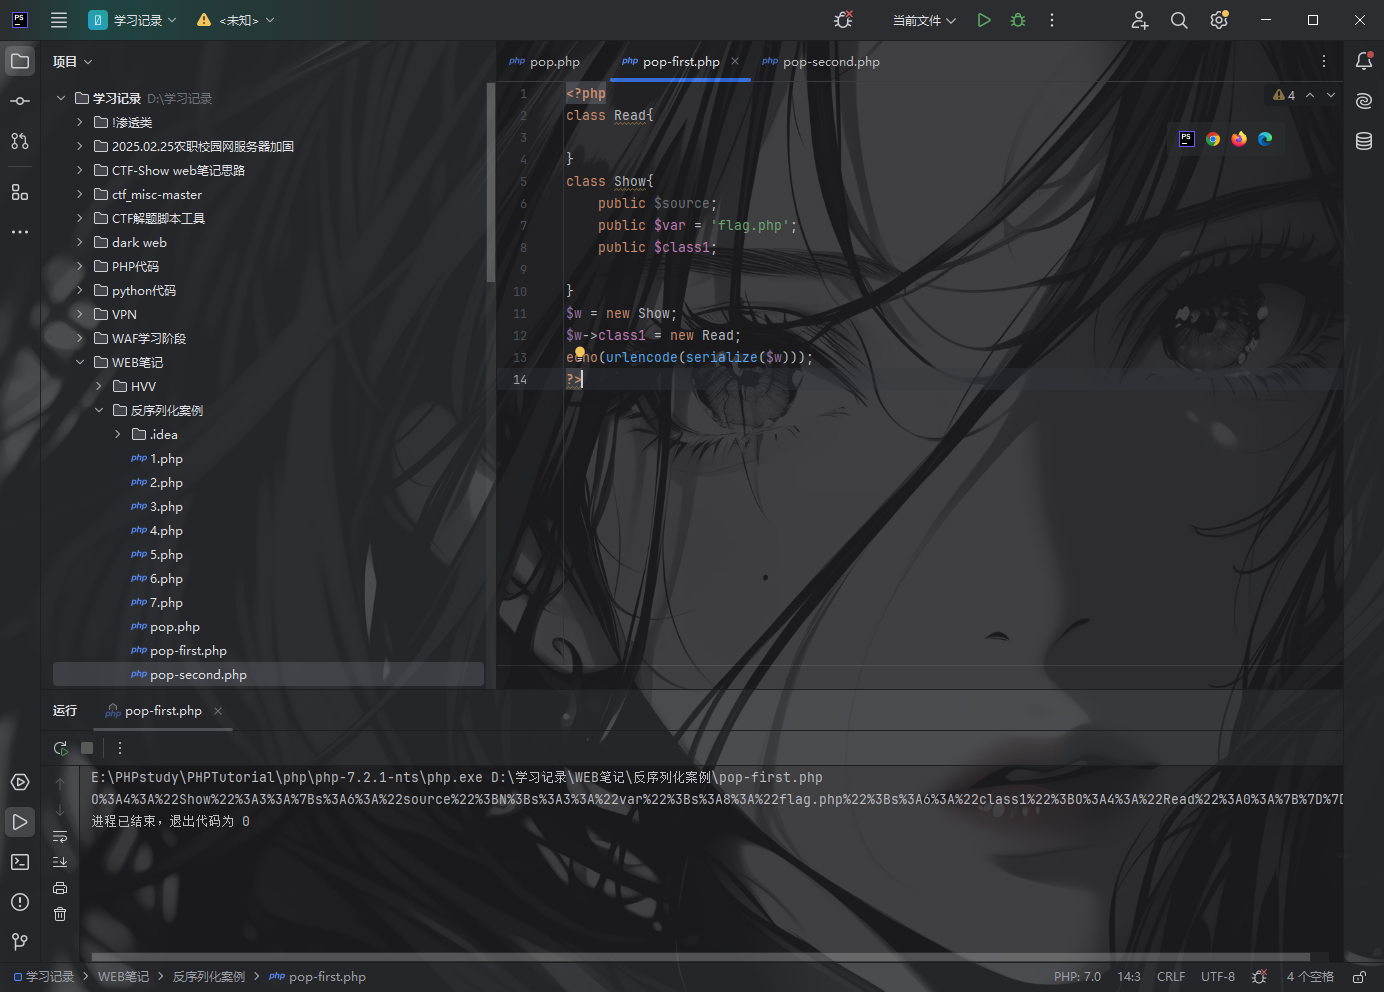1384x992 pixels.
Task: Switch to the pop-second.php editor tab
Action: pyautogui.click(x=821, y=61)
